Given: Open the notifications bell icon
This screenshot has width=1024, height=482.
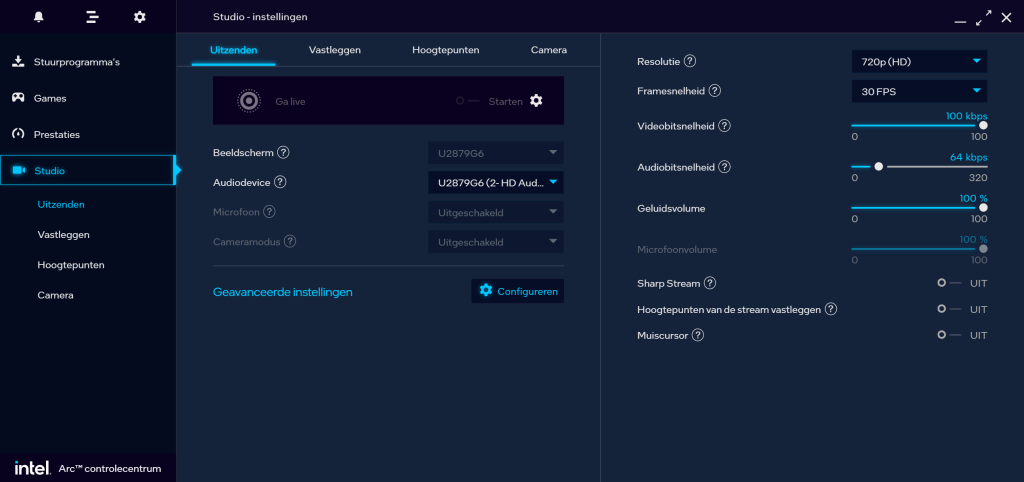Looking at the screenshot, I should [39, 17].
